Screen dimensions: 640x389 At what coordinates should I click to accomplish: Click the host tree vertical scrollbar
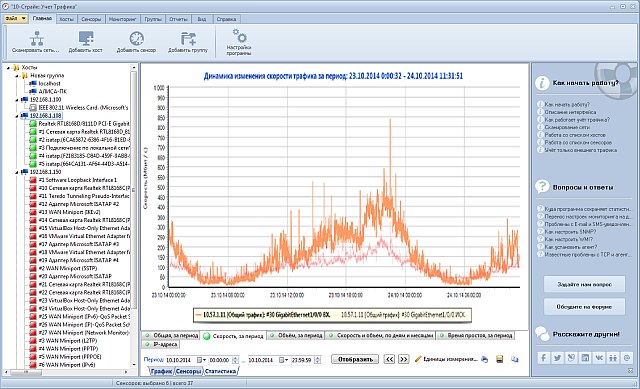pos(133,216)
